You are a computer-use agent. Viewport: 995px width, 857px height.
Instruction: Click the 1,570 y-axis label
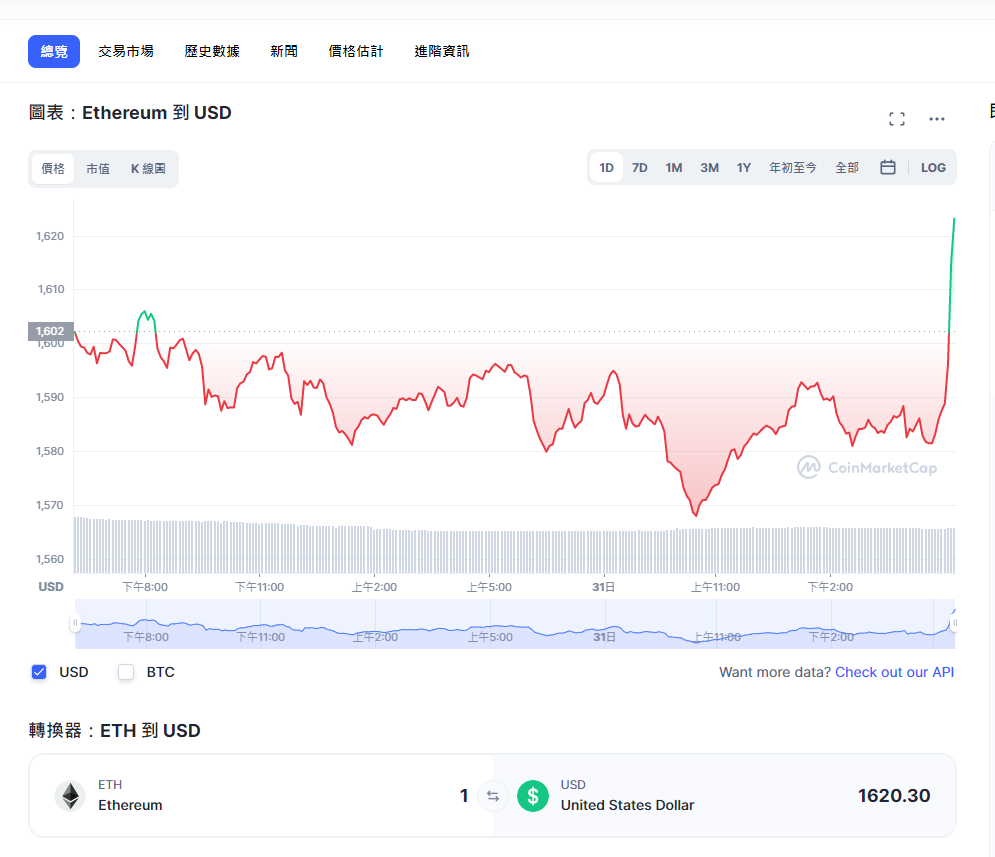coord(50,505)
